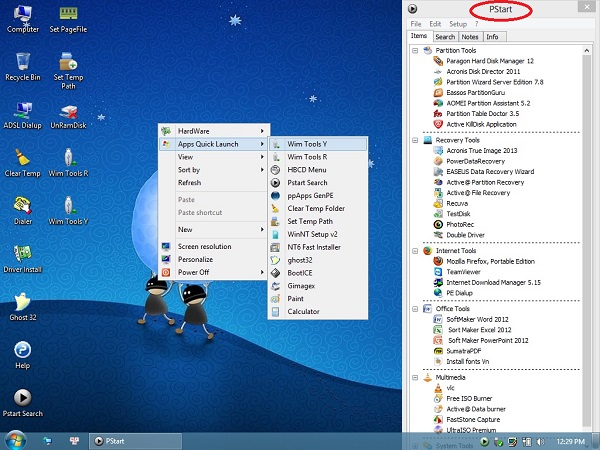Launch Driver Install from the desktop
The image size is (600, 450).
pyautogui.click(x=23, y=259)
